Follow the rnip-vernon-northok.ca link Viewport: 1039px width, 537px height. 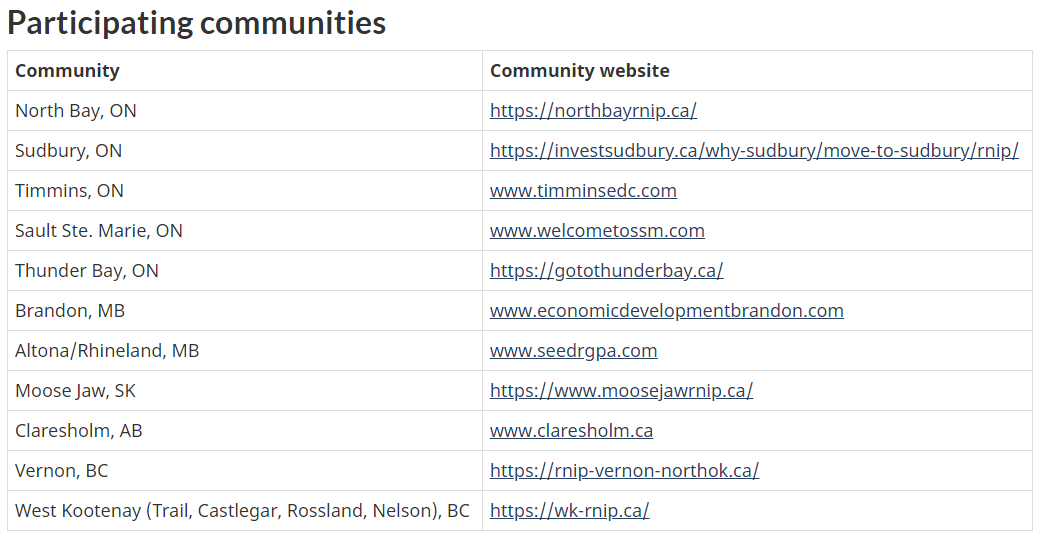pos(624,471)
